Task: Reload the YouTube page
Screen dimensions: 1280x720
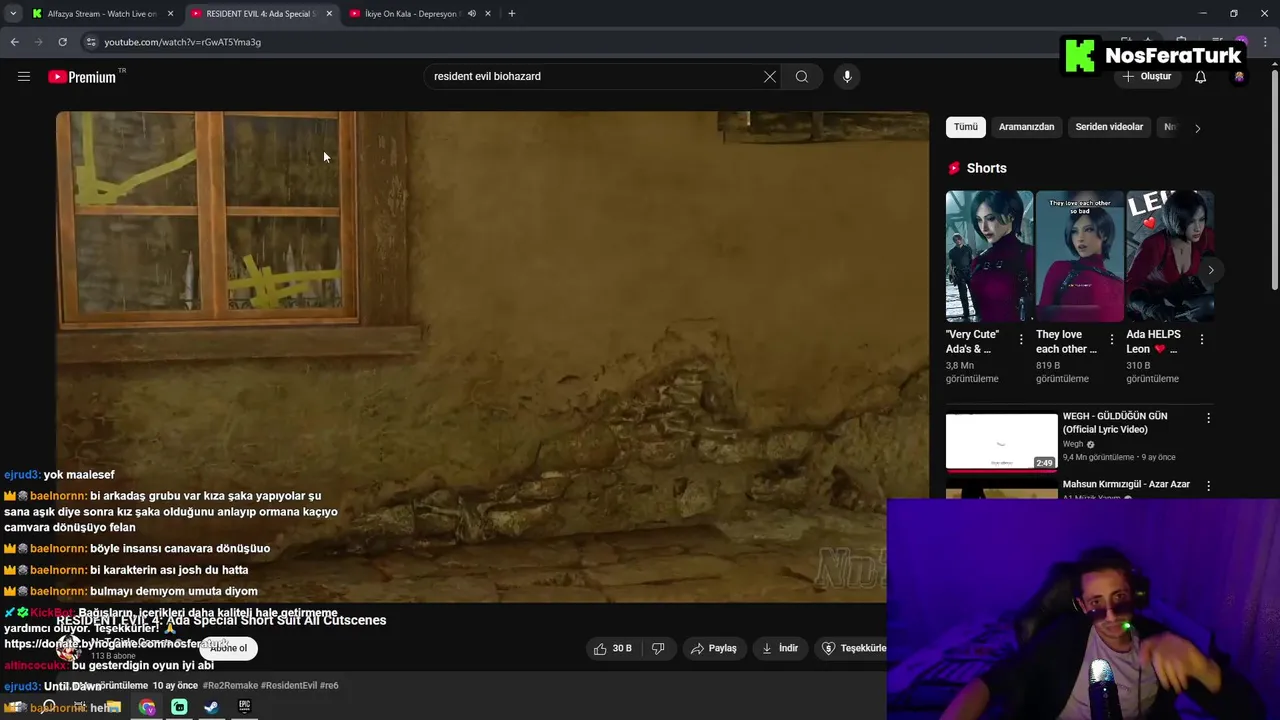Action: coord(62,42)
